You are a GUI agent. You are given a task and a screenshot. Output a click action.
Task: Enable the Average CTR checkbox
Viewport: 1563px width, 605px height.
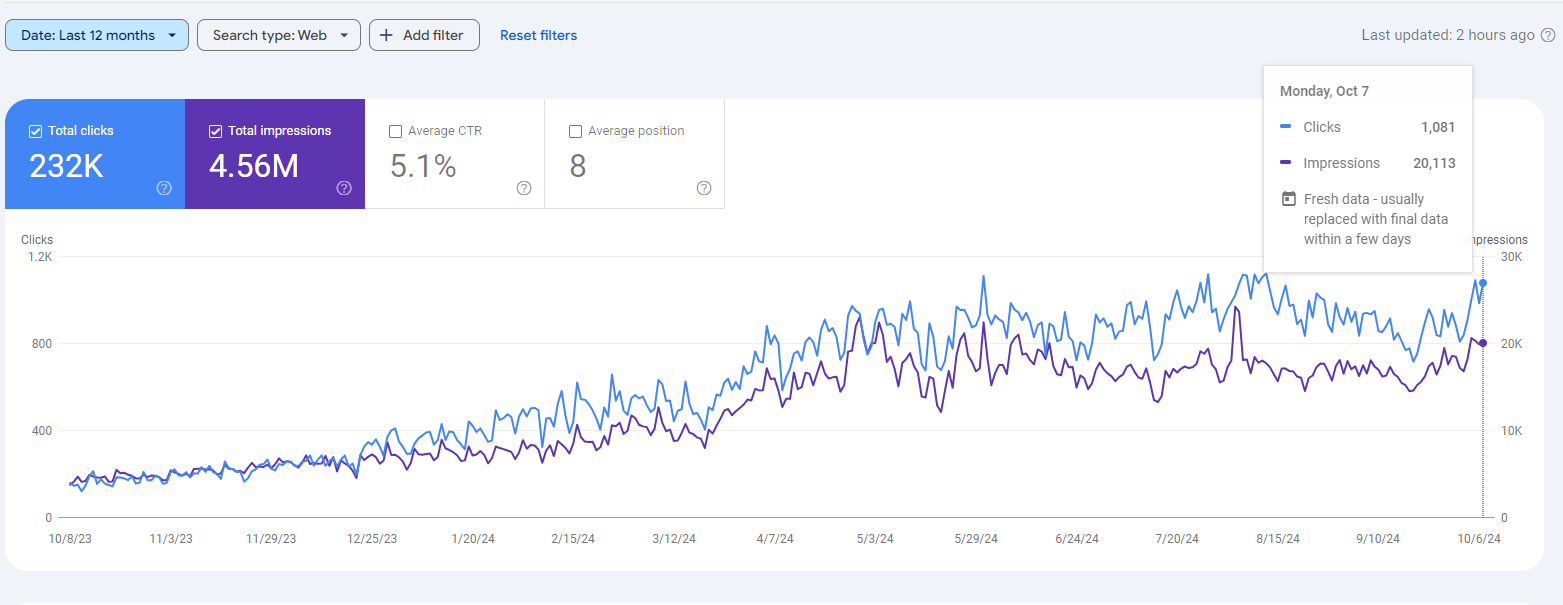point(395,131)
